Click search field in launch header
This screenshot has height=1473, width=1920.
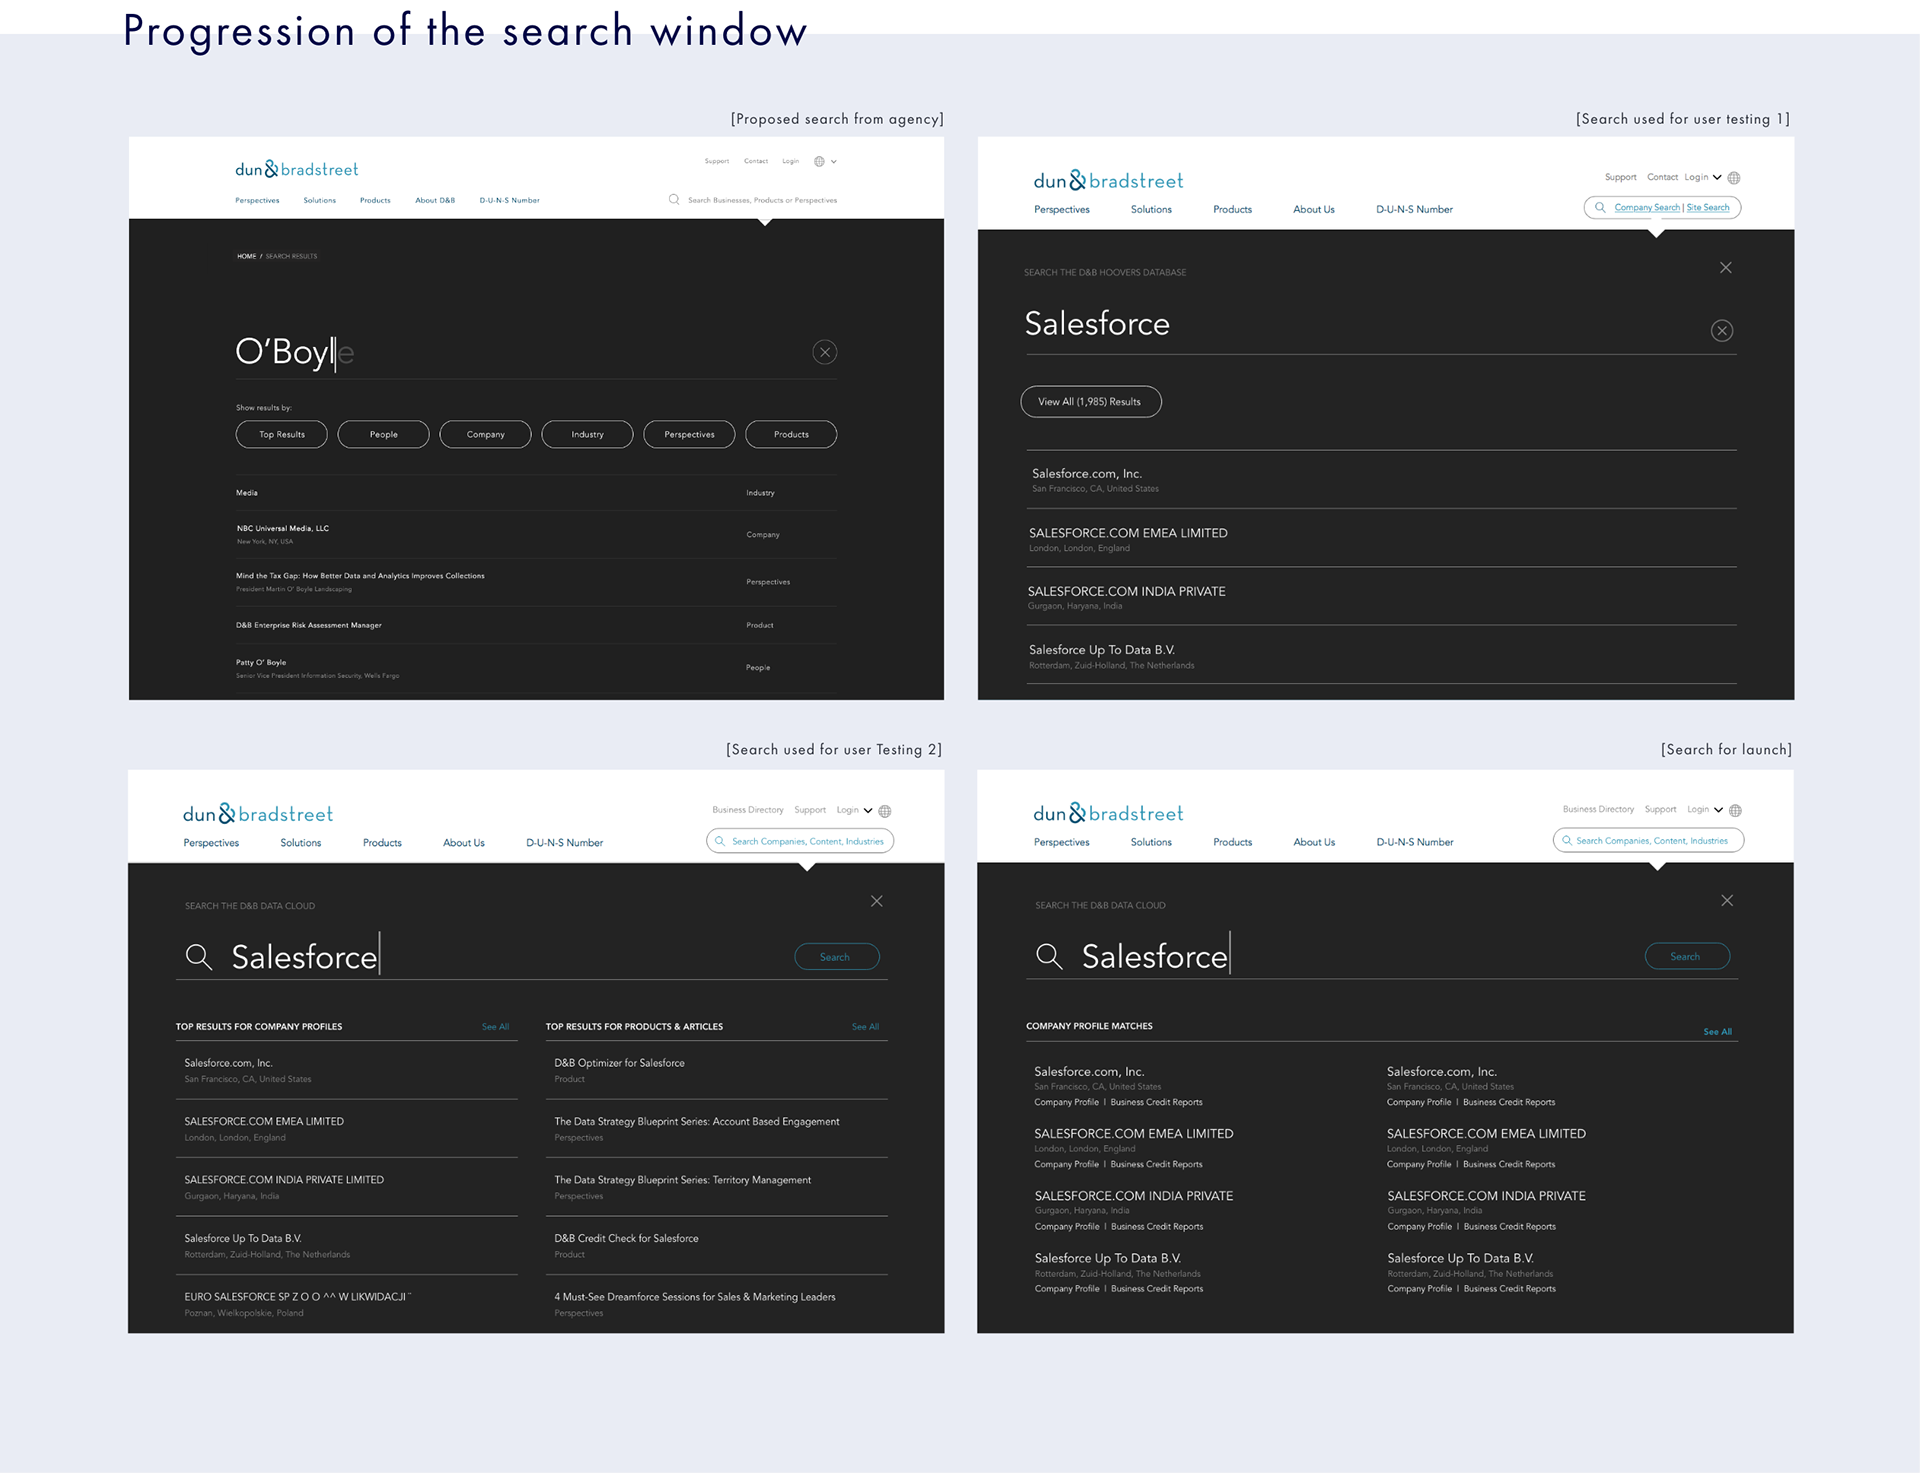(x=1648, y=841)
